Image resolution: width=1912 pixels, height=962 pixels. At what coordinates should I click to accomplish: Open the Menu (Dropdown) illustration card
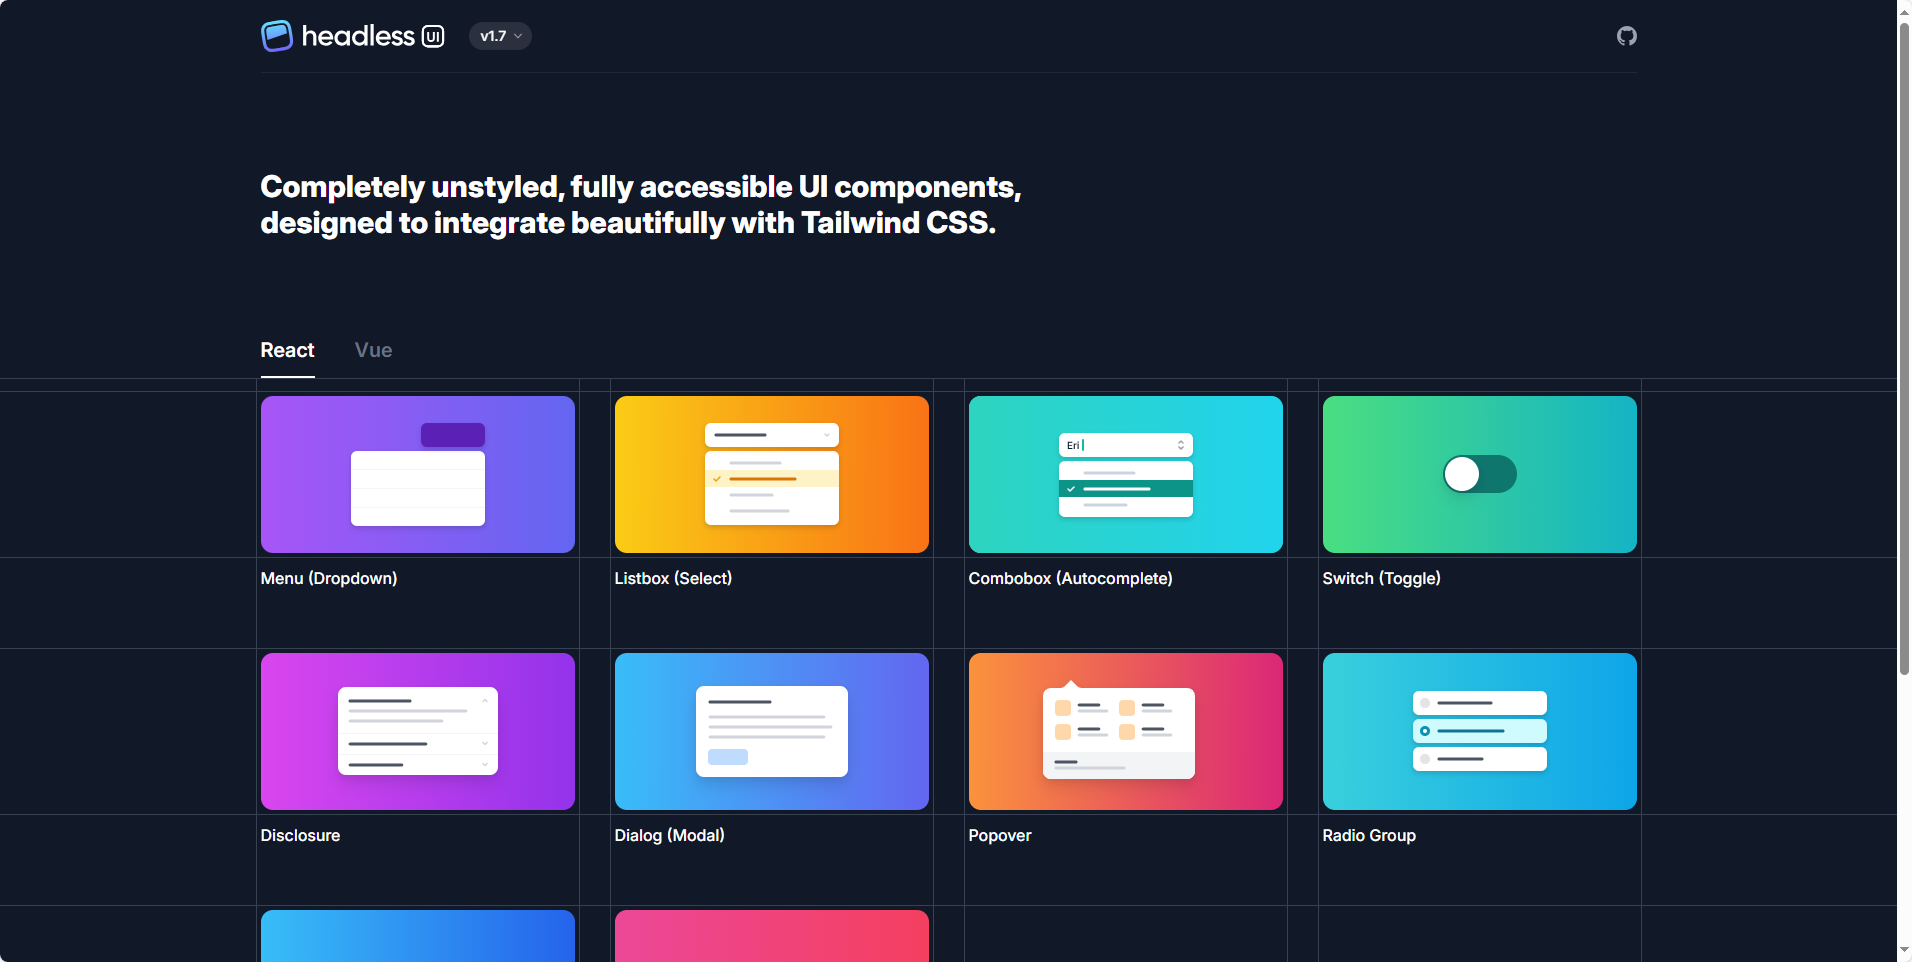pyautogui.click(x=417, y=474)
